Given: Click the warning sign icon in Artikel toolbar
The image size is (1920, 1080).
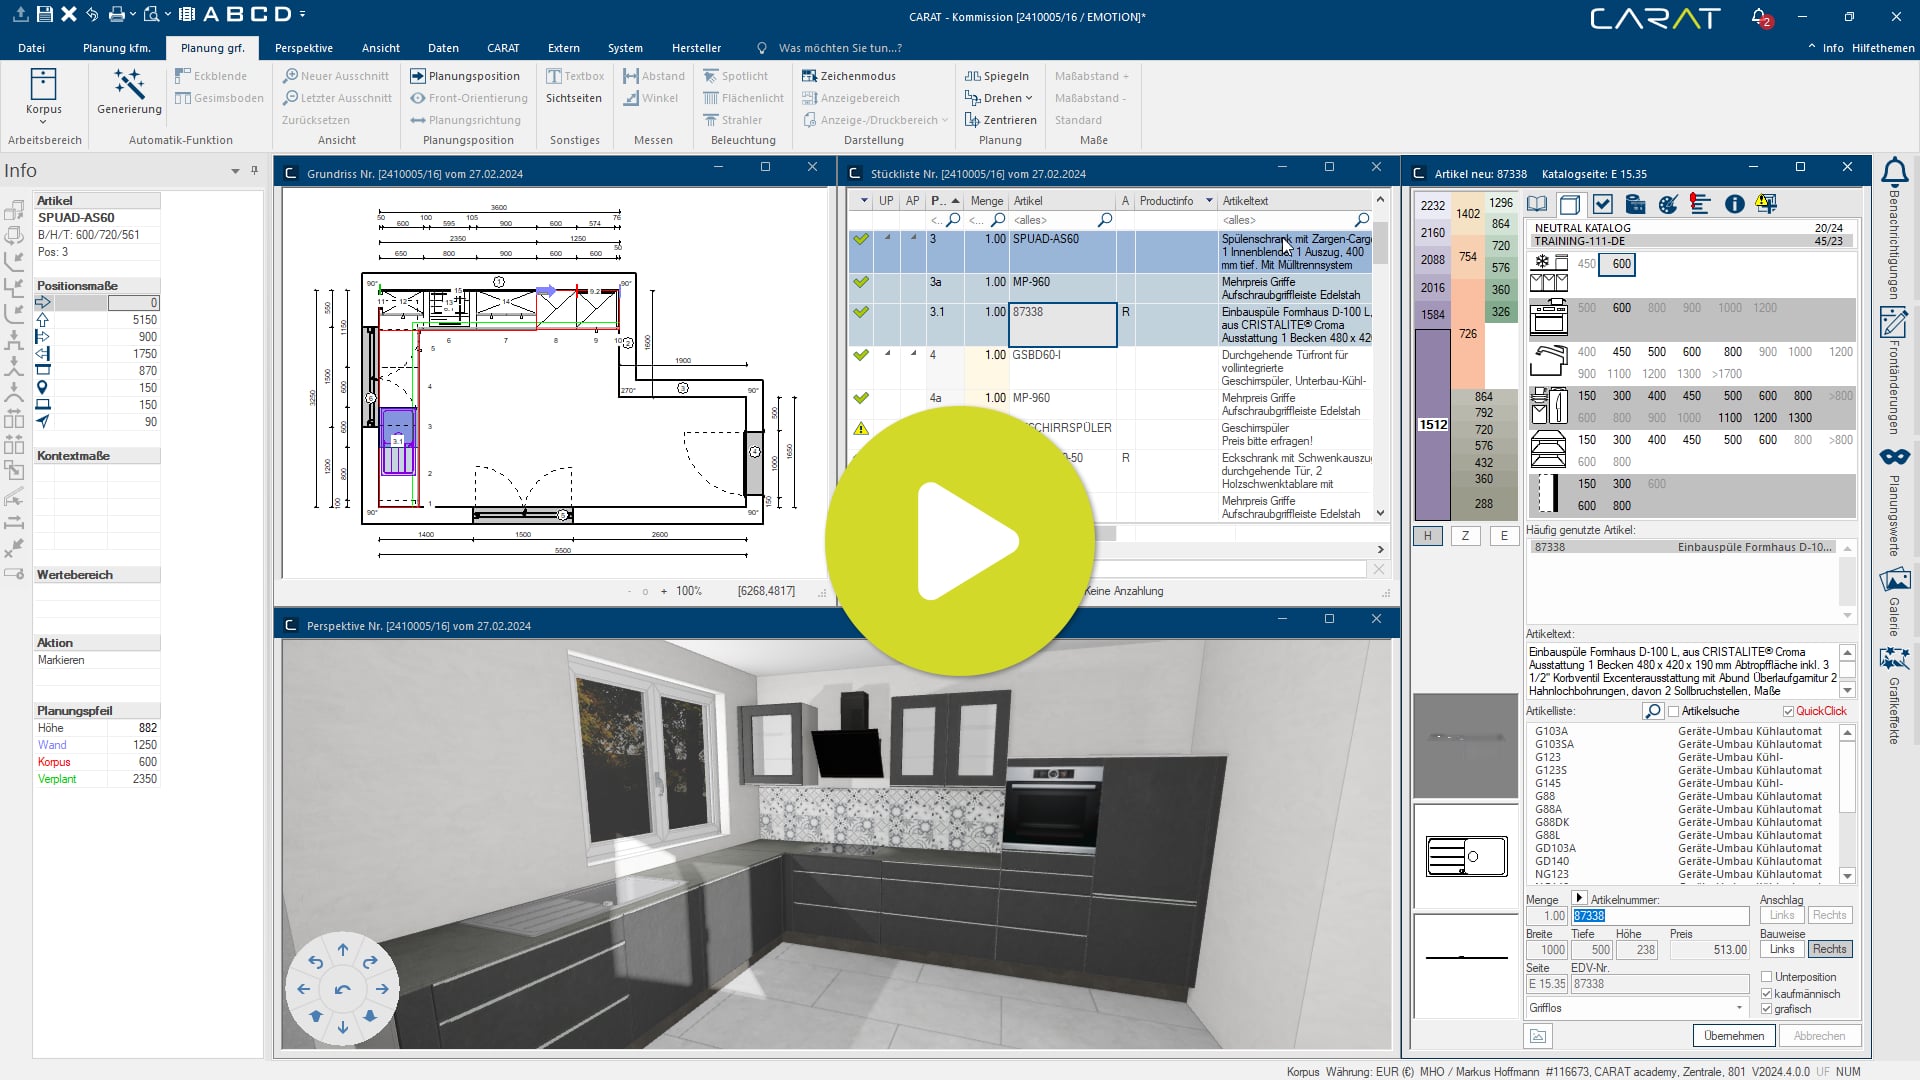Looking at the screenshot, I should [1767, 204].
